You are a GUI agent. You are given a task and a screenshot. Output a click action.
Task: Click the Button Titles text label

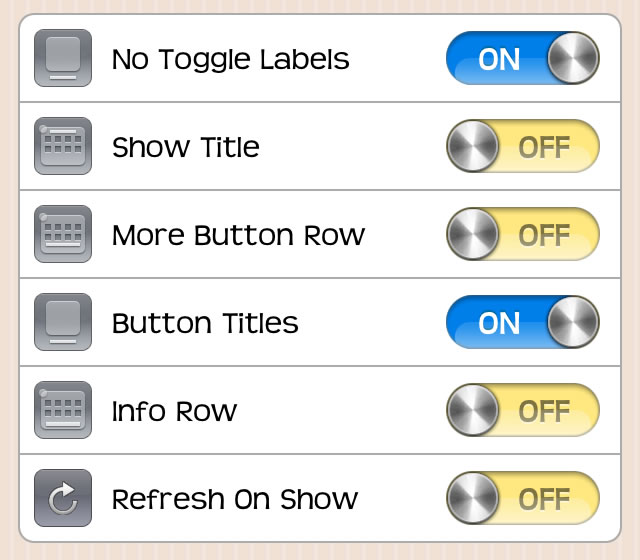tap(205, 323)
